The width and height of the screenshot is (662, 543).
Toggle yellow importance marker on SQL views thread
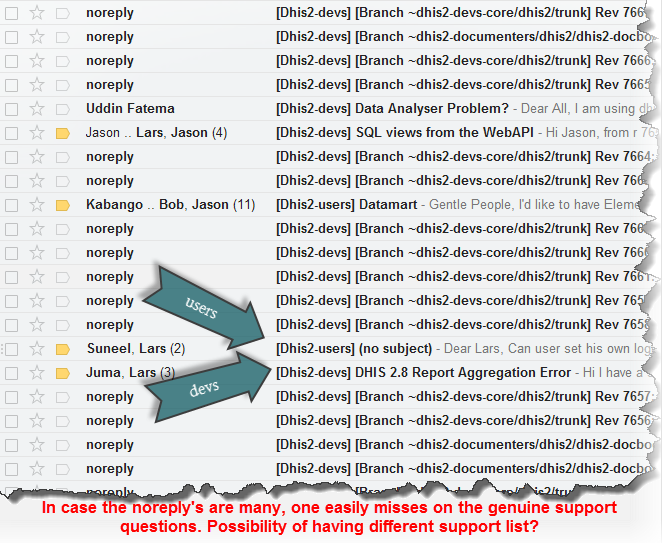(x=62, y=133)
